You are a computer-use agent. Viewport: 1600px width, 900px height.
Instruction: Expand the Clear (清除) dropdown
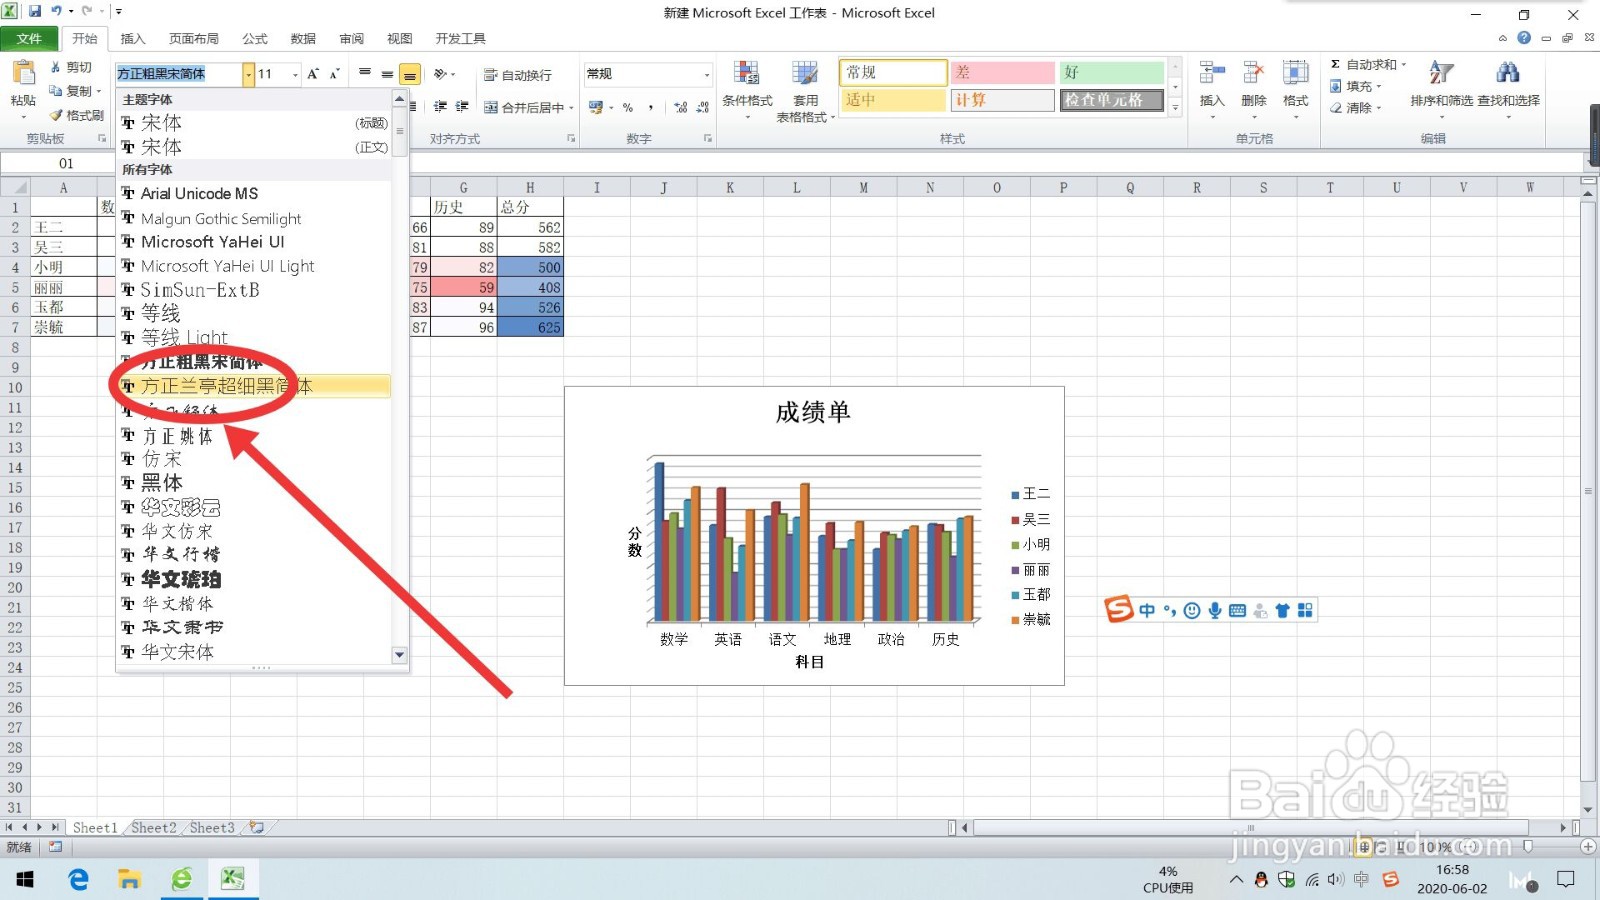click(1379, 108)
